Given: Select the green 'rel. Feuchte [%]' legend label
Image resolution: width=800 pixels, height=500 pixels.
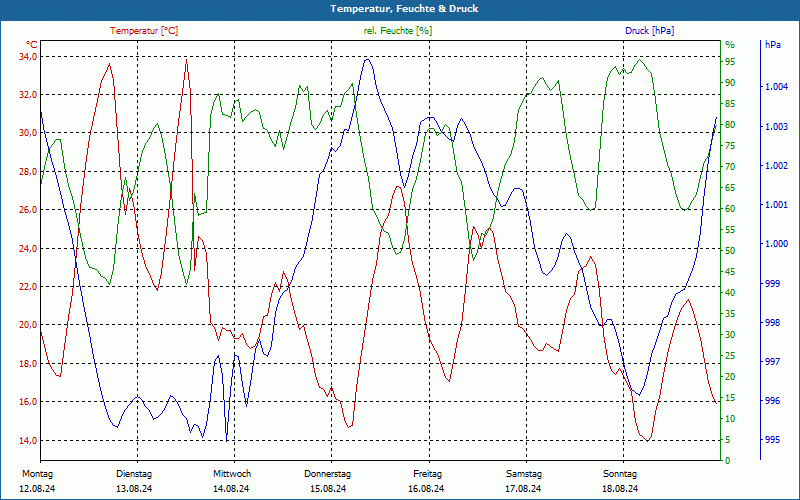Looking at the screenshot, I should click(398, 31).
